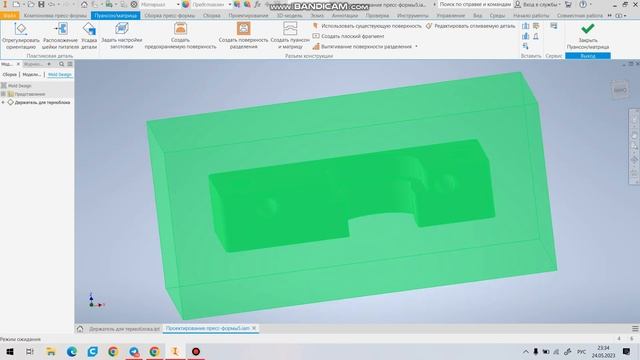The height and width of the screenshot is (360, 640).
Task: Close the model browser tab with the x
Action: (x=18, y=64)
